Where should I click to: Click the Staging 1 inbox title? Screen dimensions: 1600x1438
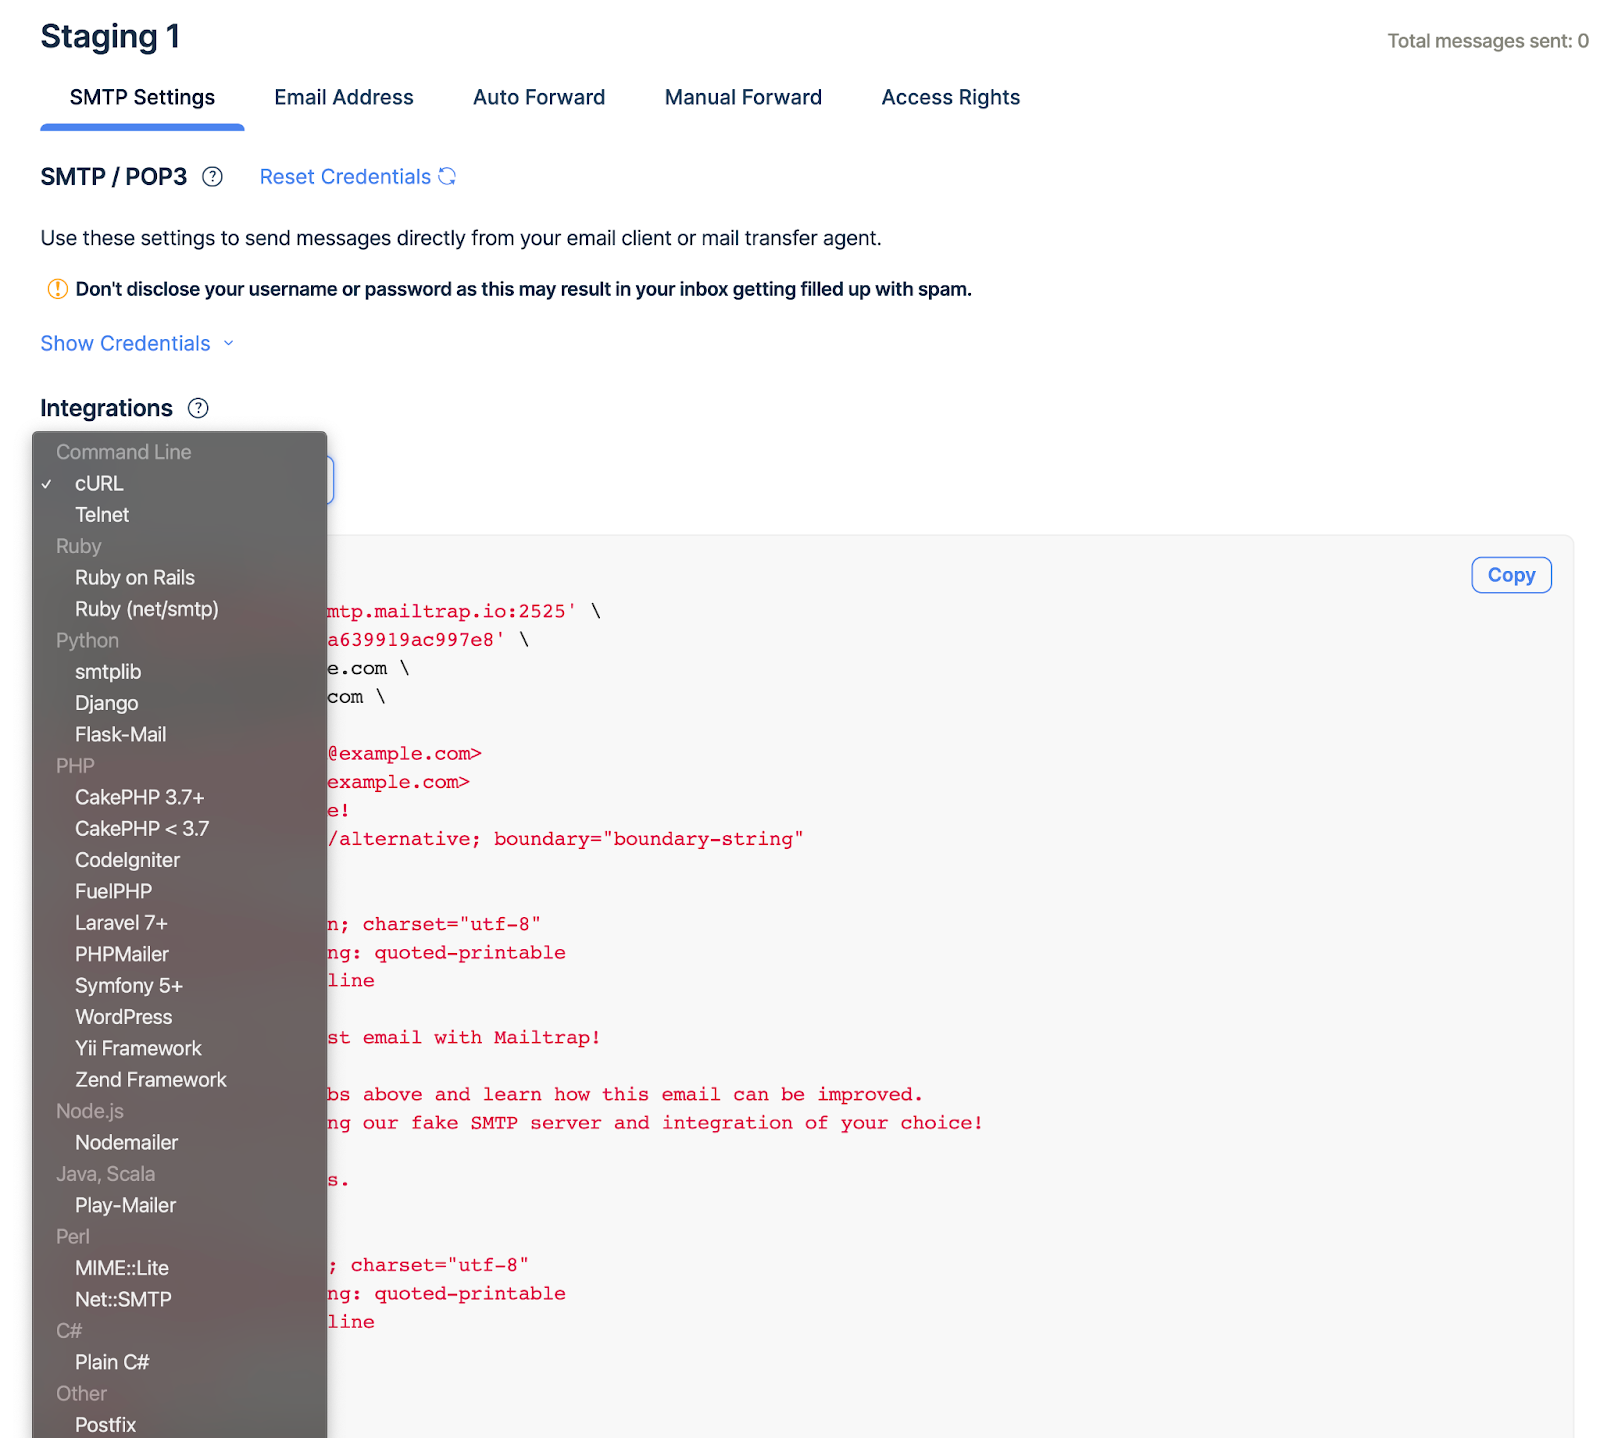(x=110, y=36)
